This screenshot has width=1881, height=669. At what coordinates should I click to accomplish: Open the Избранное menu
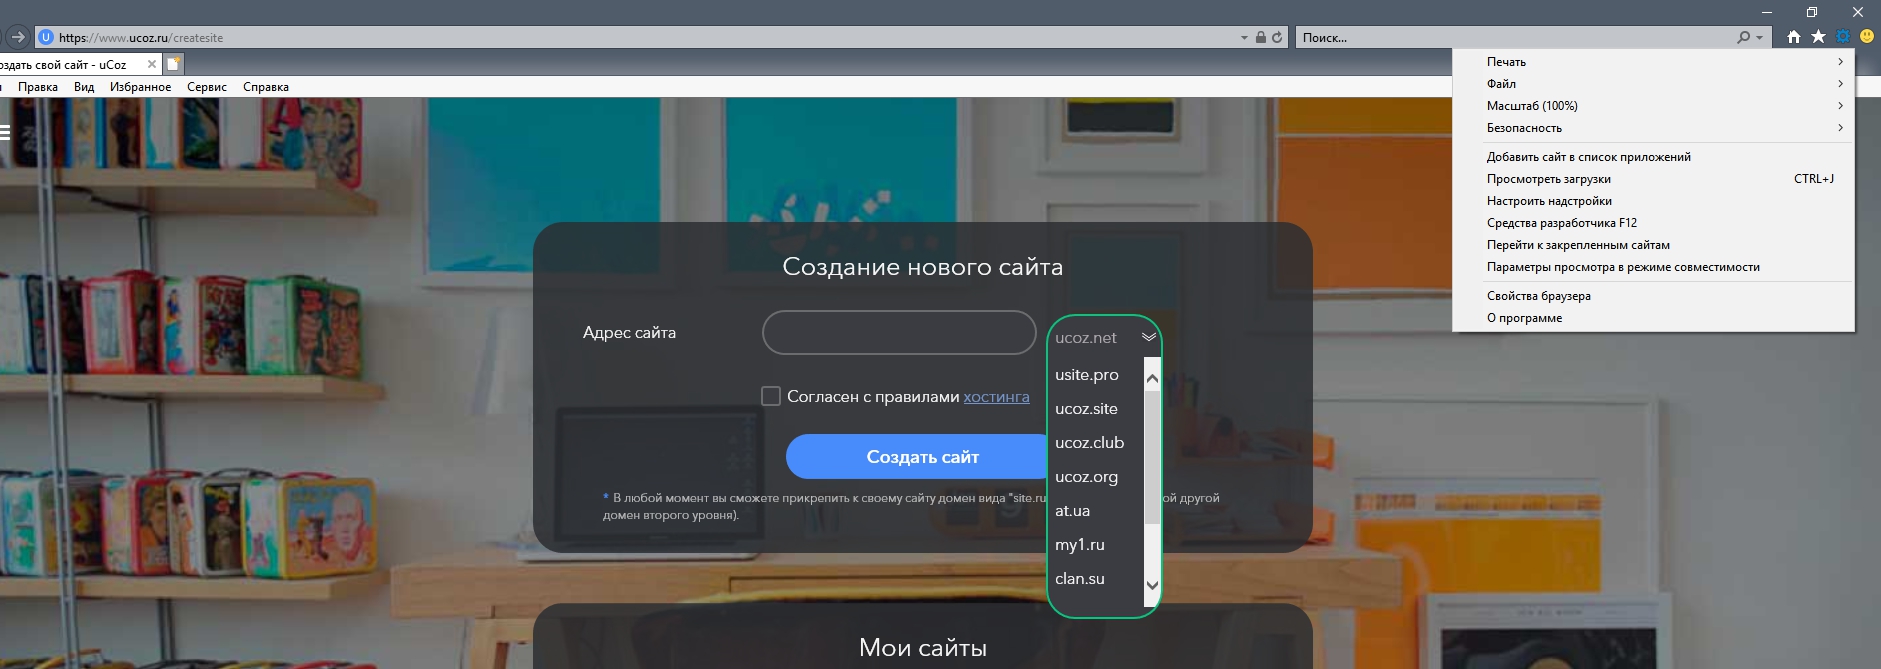pos(140,87)
